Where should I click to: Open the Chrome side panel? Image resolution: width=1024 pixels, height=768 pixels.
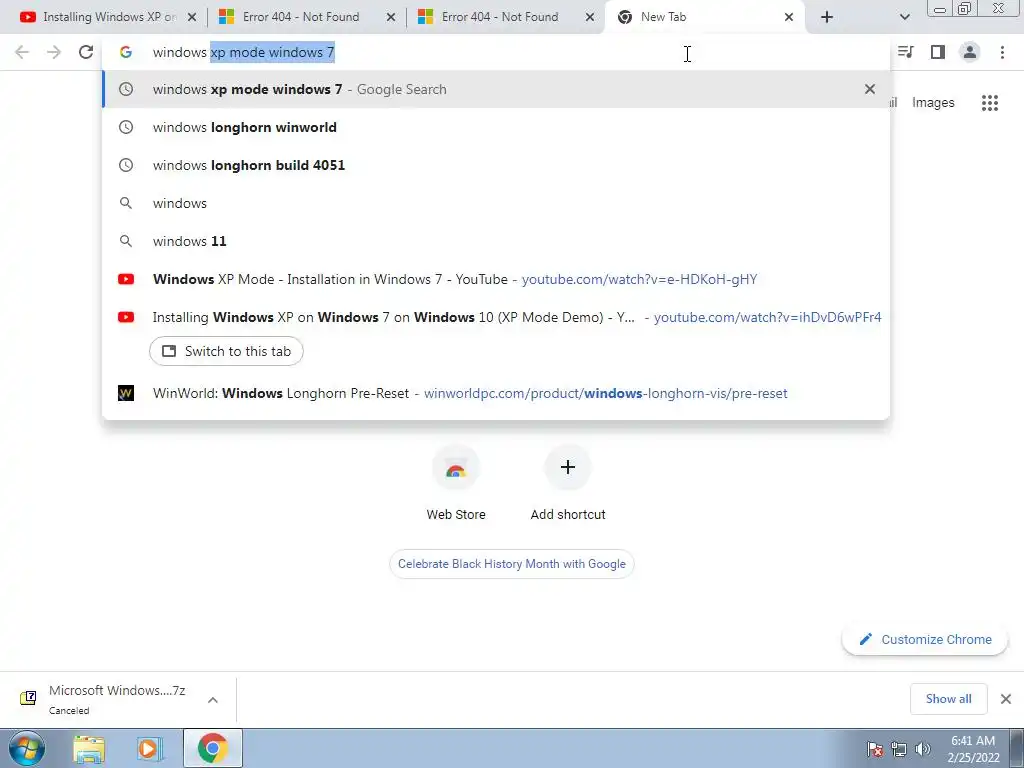[x=938, y=52]
